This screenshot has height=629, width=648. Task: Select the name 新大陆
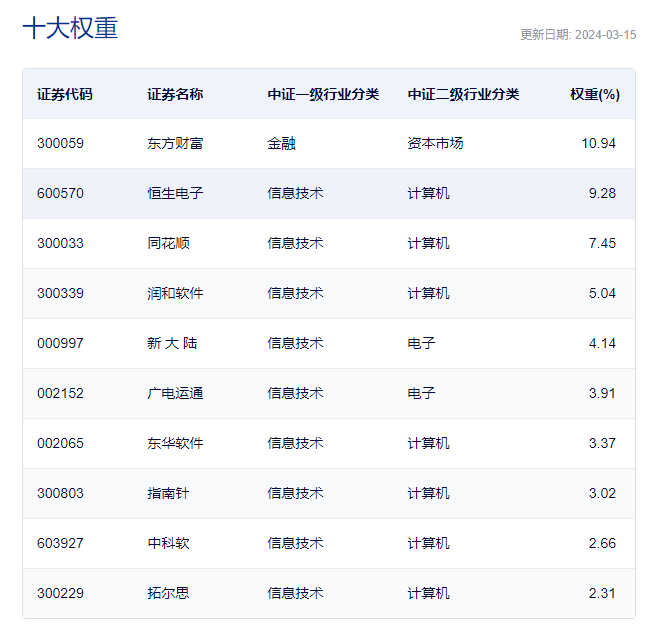tap(172, 343)
